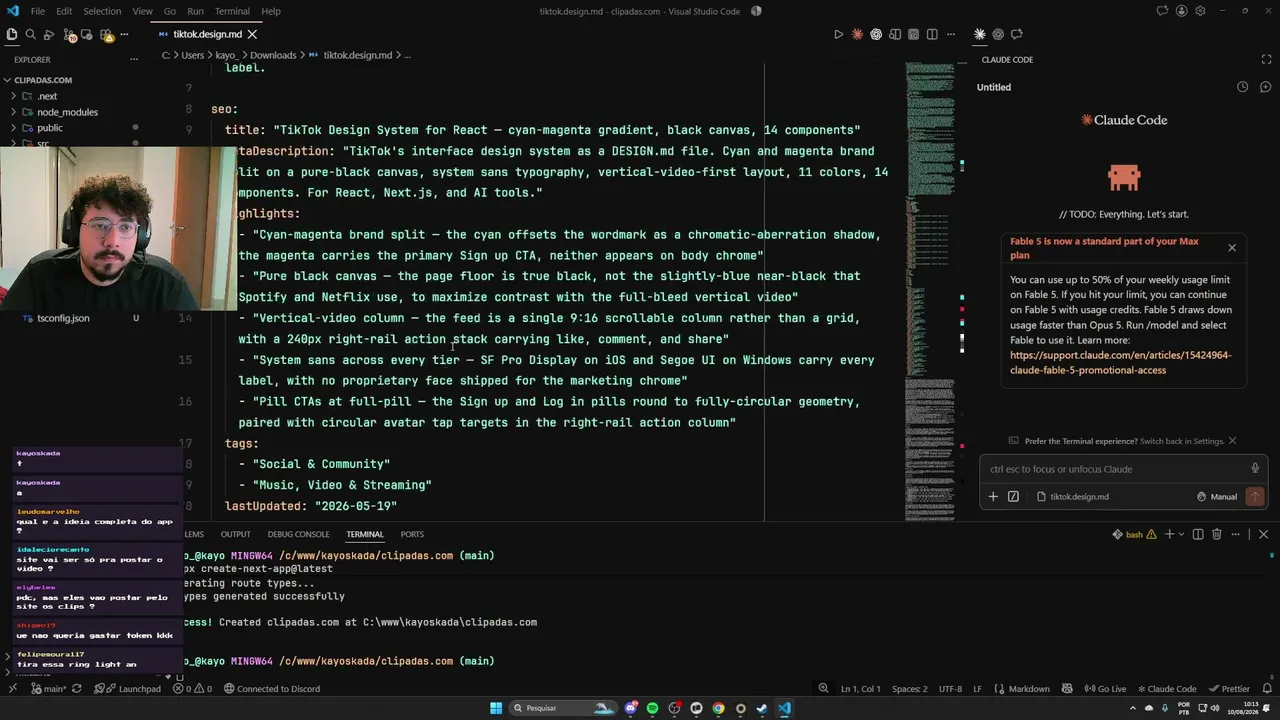Click the plus attach icon below Claude prompt
This screenshot has height=720, width=1280.
993,496
